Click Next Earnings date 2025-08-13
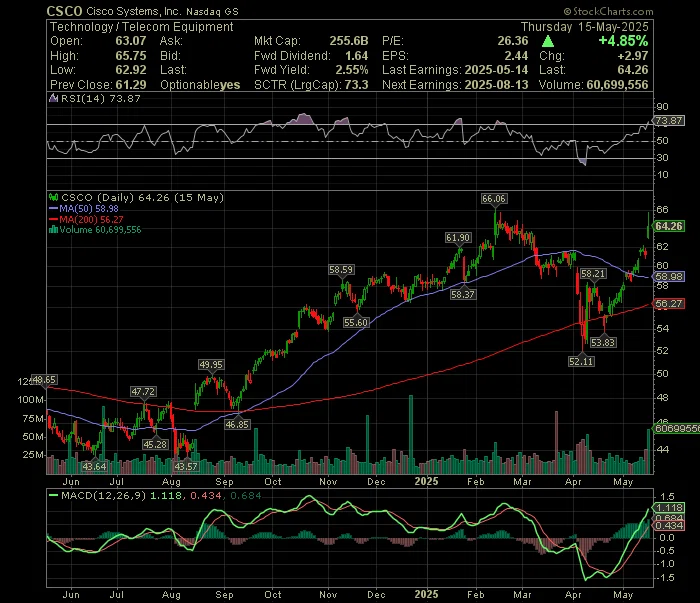 [496, 85]
